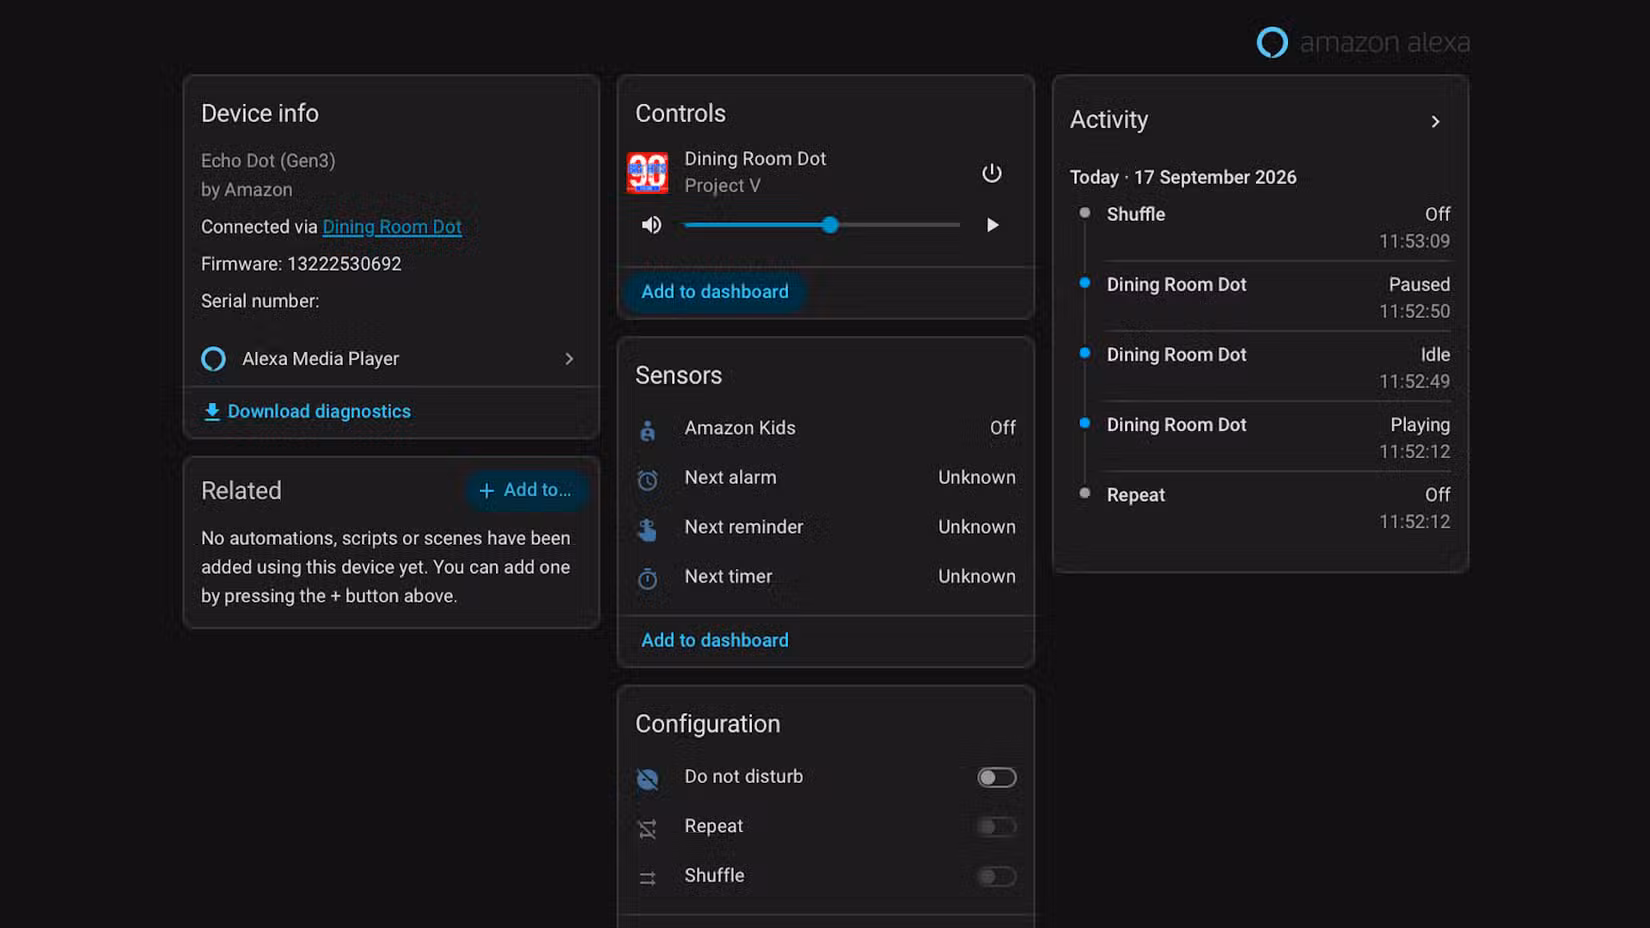Add Controls card to dashboard
Screen dimensions: 1650x928
click(x=715, y=292)
